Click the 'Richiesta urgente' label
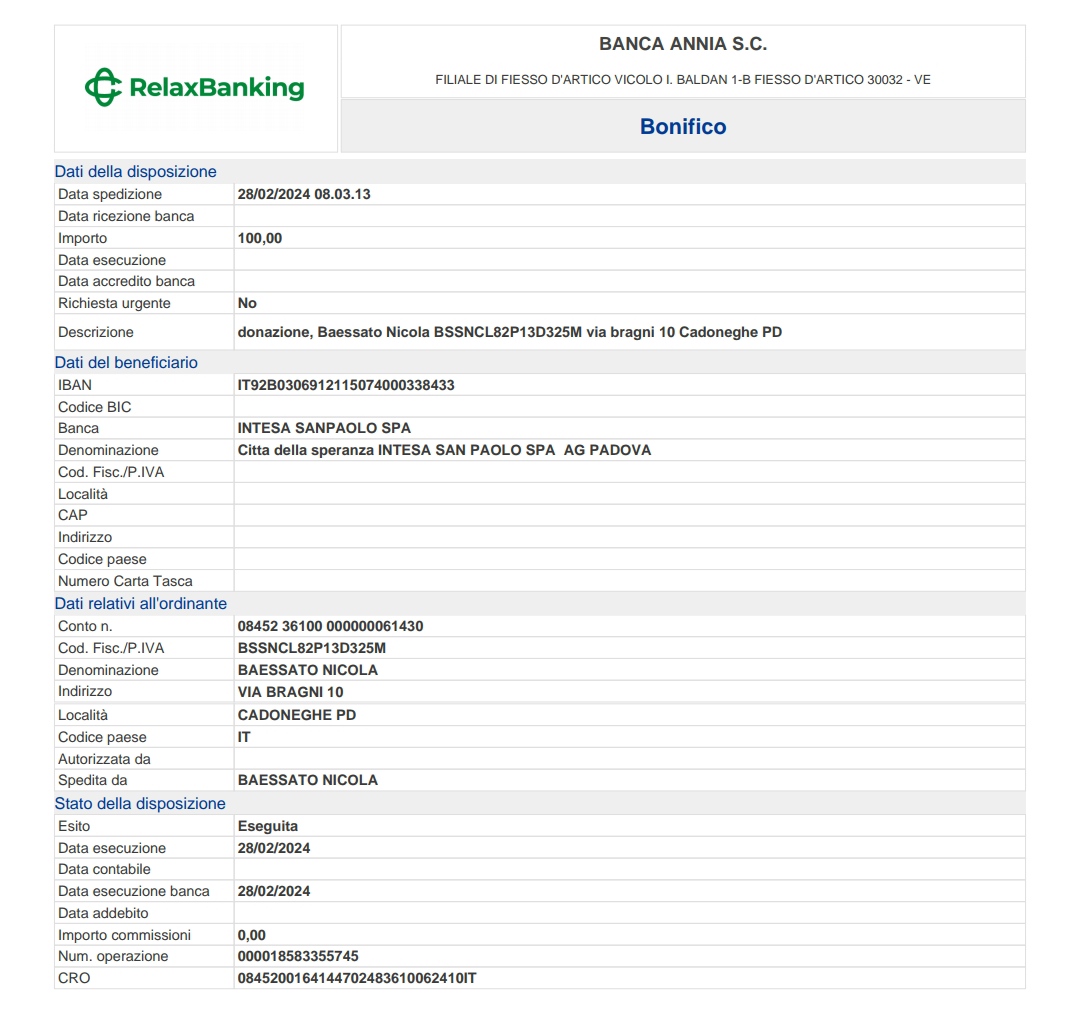Viewport: 1080px width, 1026px height. tap(114, 303)
